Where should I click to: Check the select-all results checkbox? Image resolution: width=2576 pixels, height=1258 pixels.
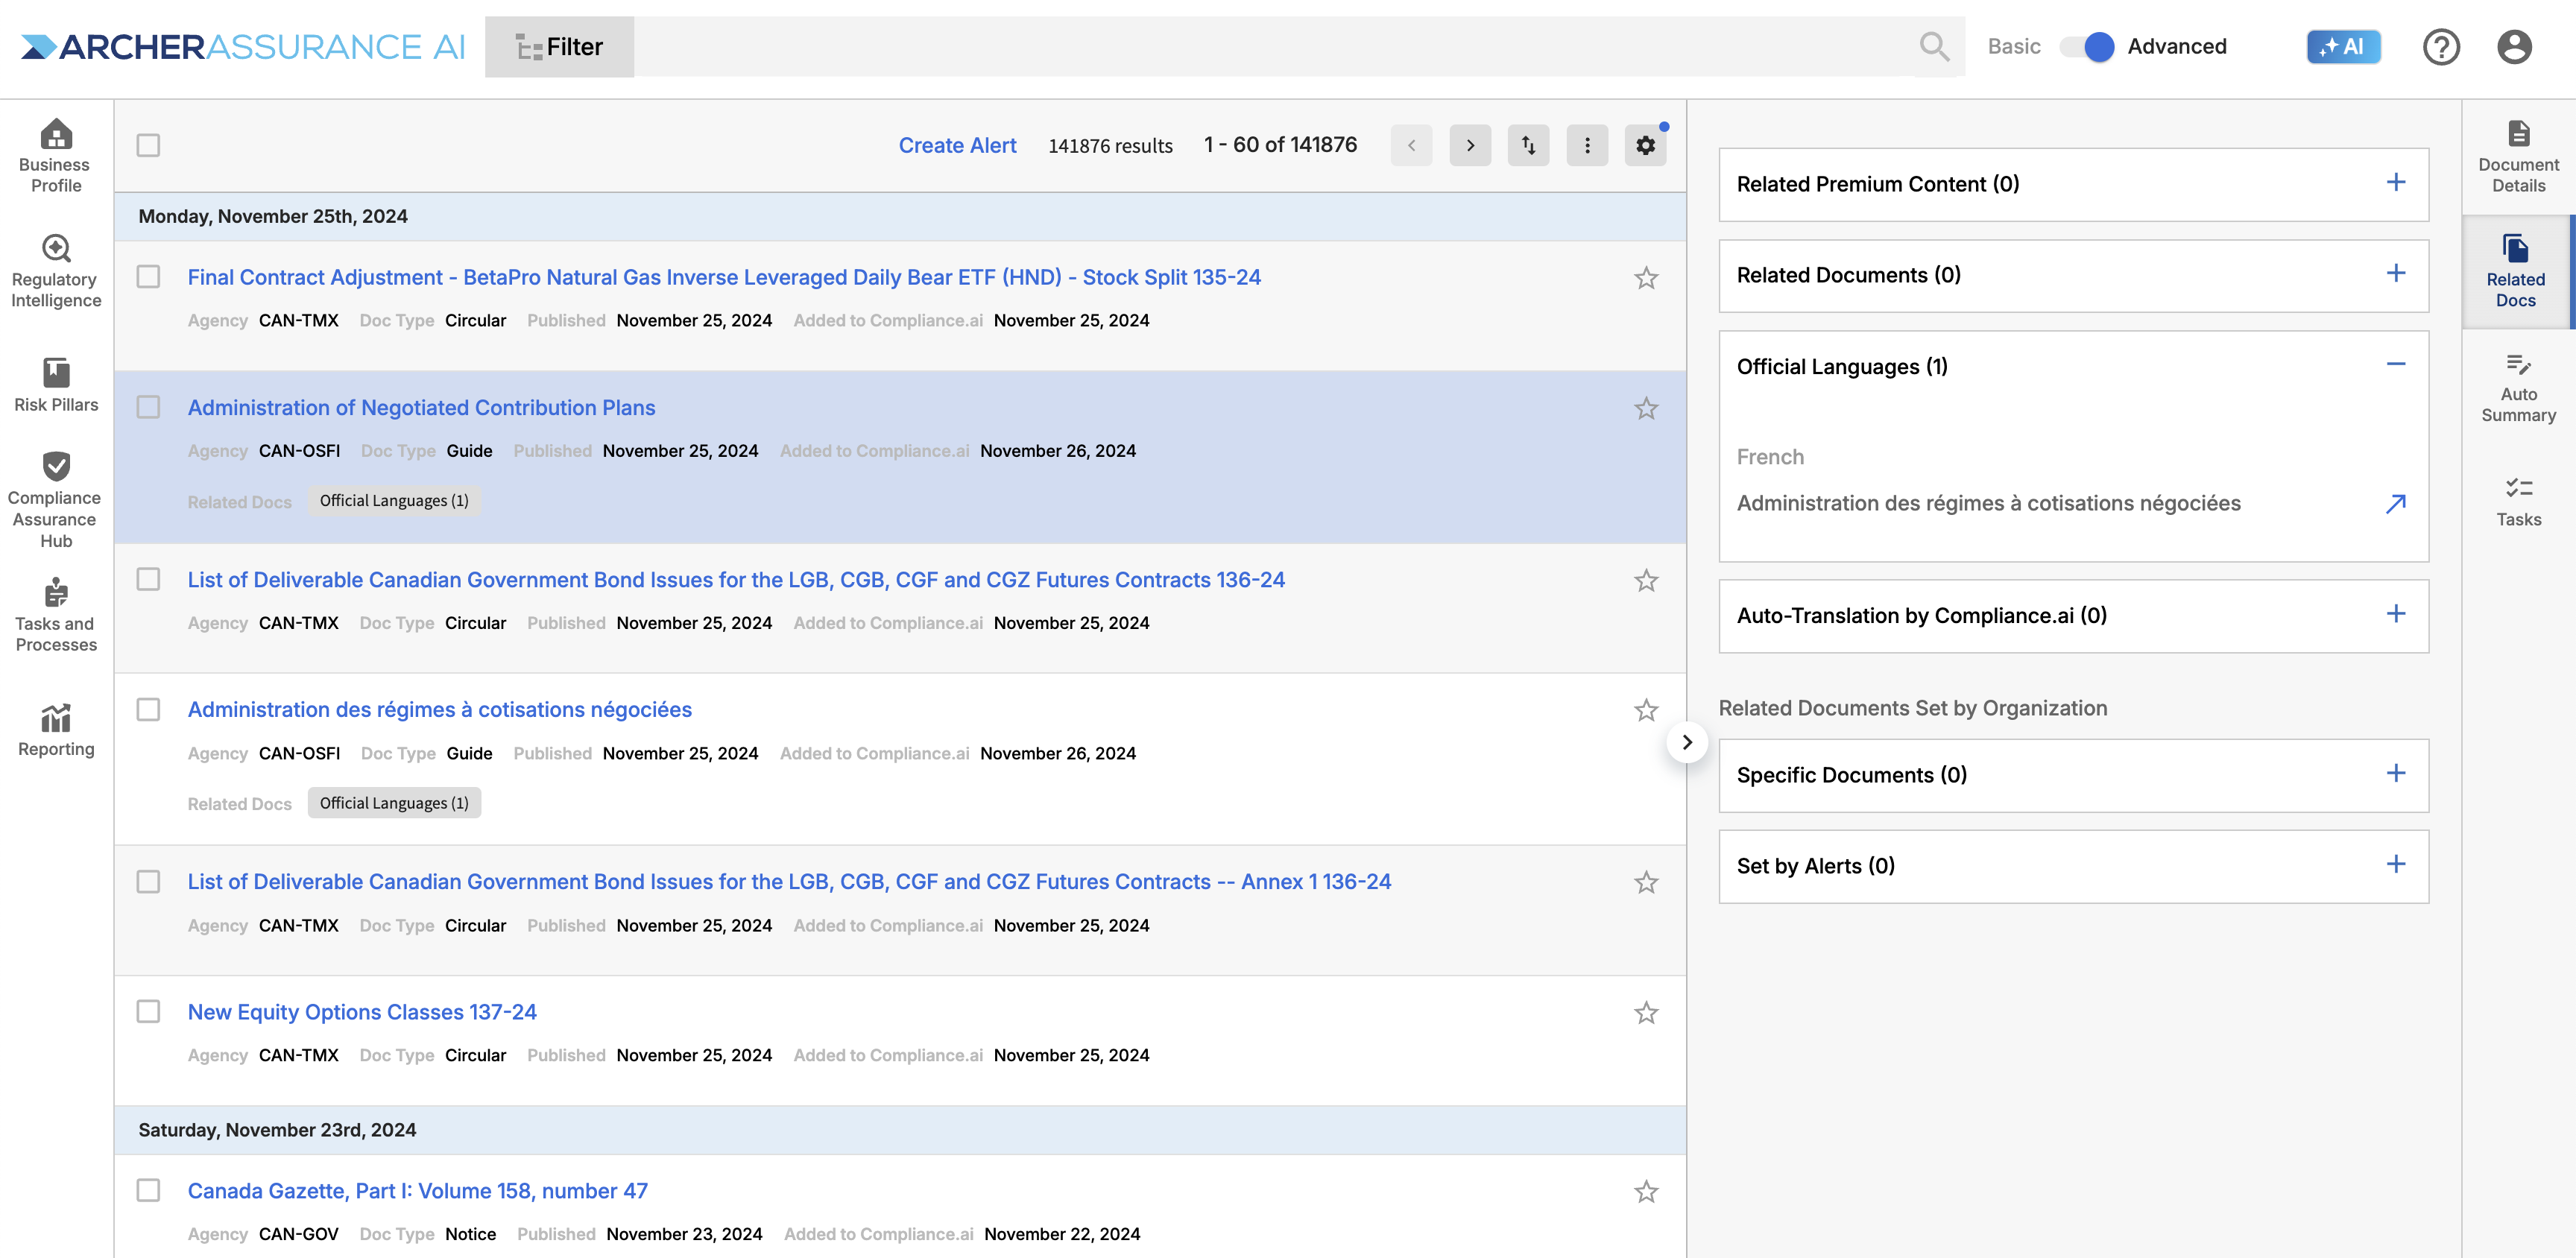pos(148,145)
